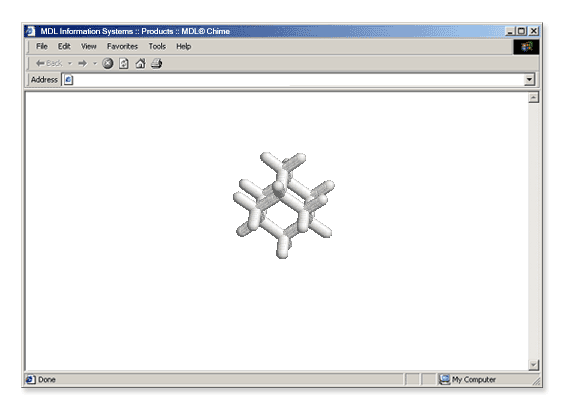Stop page loading with Stop icon
The width and height of the screenshot is (564, 411).
coord(108,64)
